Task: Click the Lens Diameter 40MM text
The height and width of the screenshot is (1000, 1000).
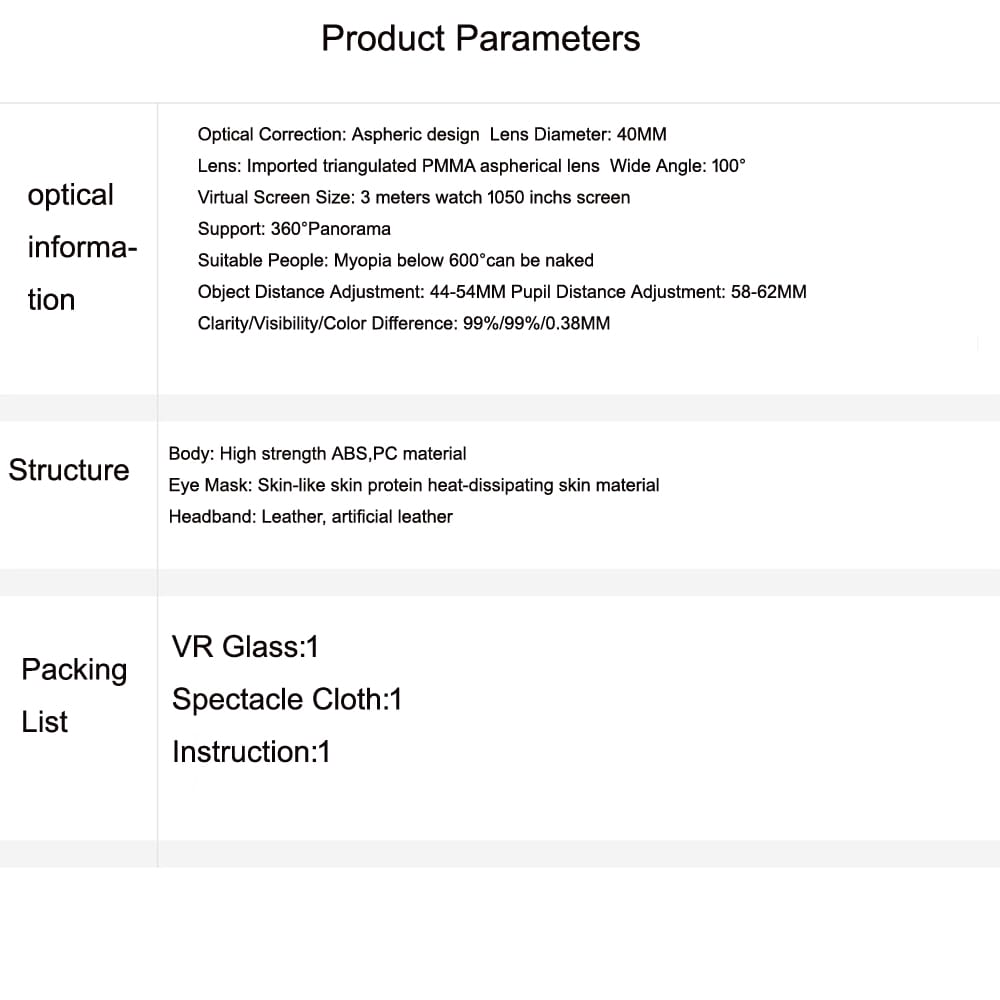Action: pos(578,134)
